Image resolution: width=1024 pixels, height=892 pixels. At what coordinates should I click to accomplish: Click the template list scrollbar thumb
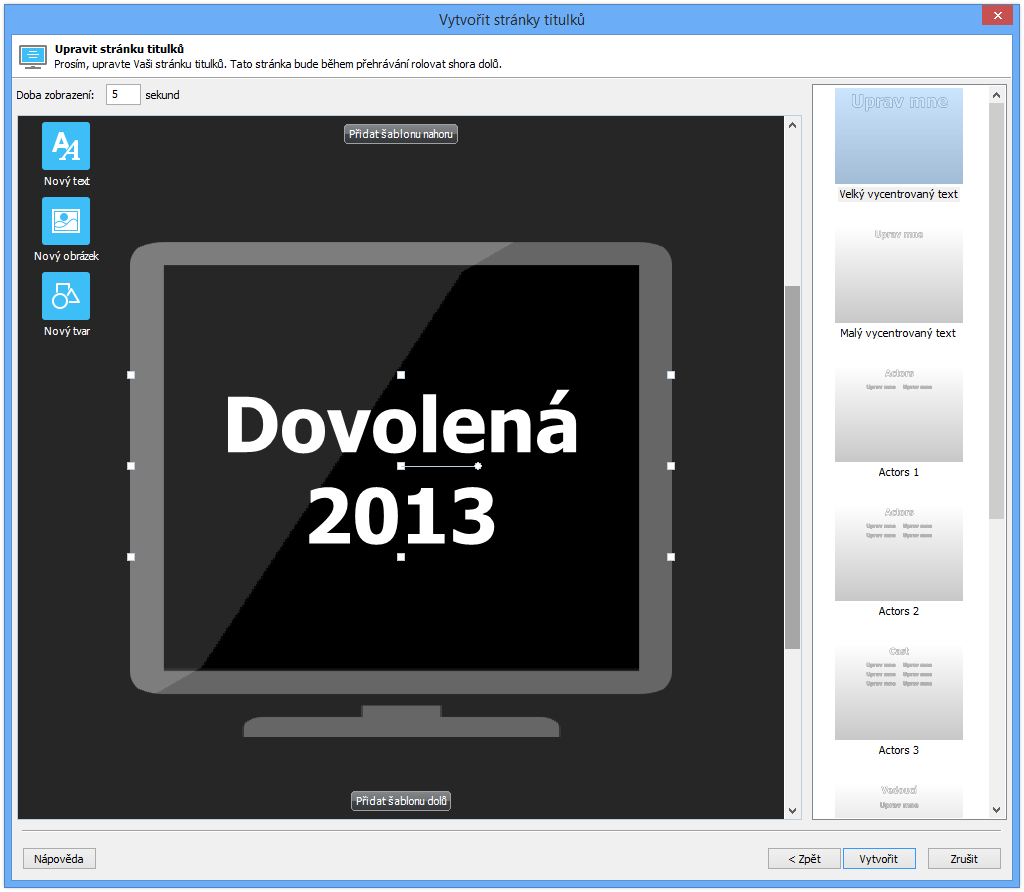click(996, 311)
